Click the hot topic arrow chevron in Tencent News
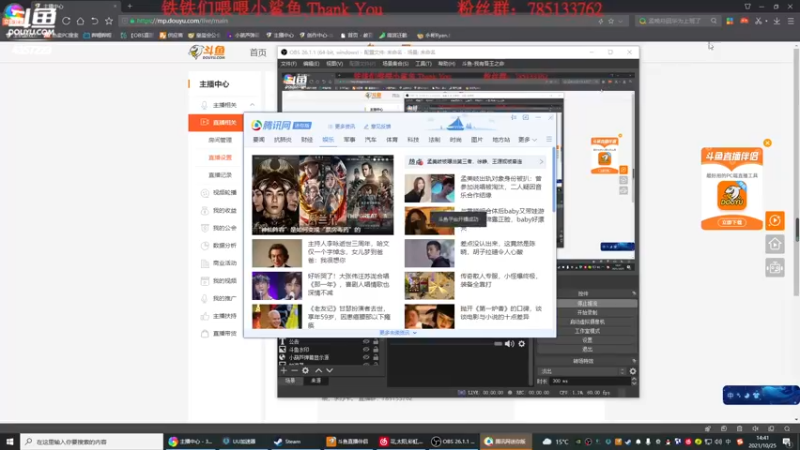The image size is (800, 450). (541, 162)
